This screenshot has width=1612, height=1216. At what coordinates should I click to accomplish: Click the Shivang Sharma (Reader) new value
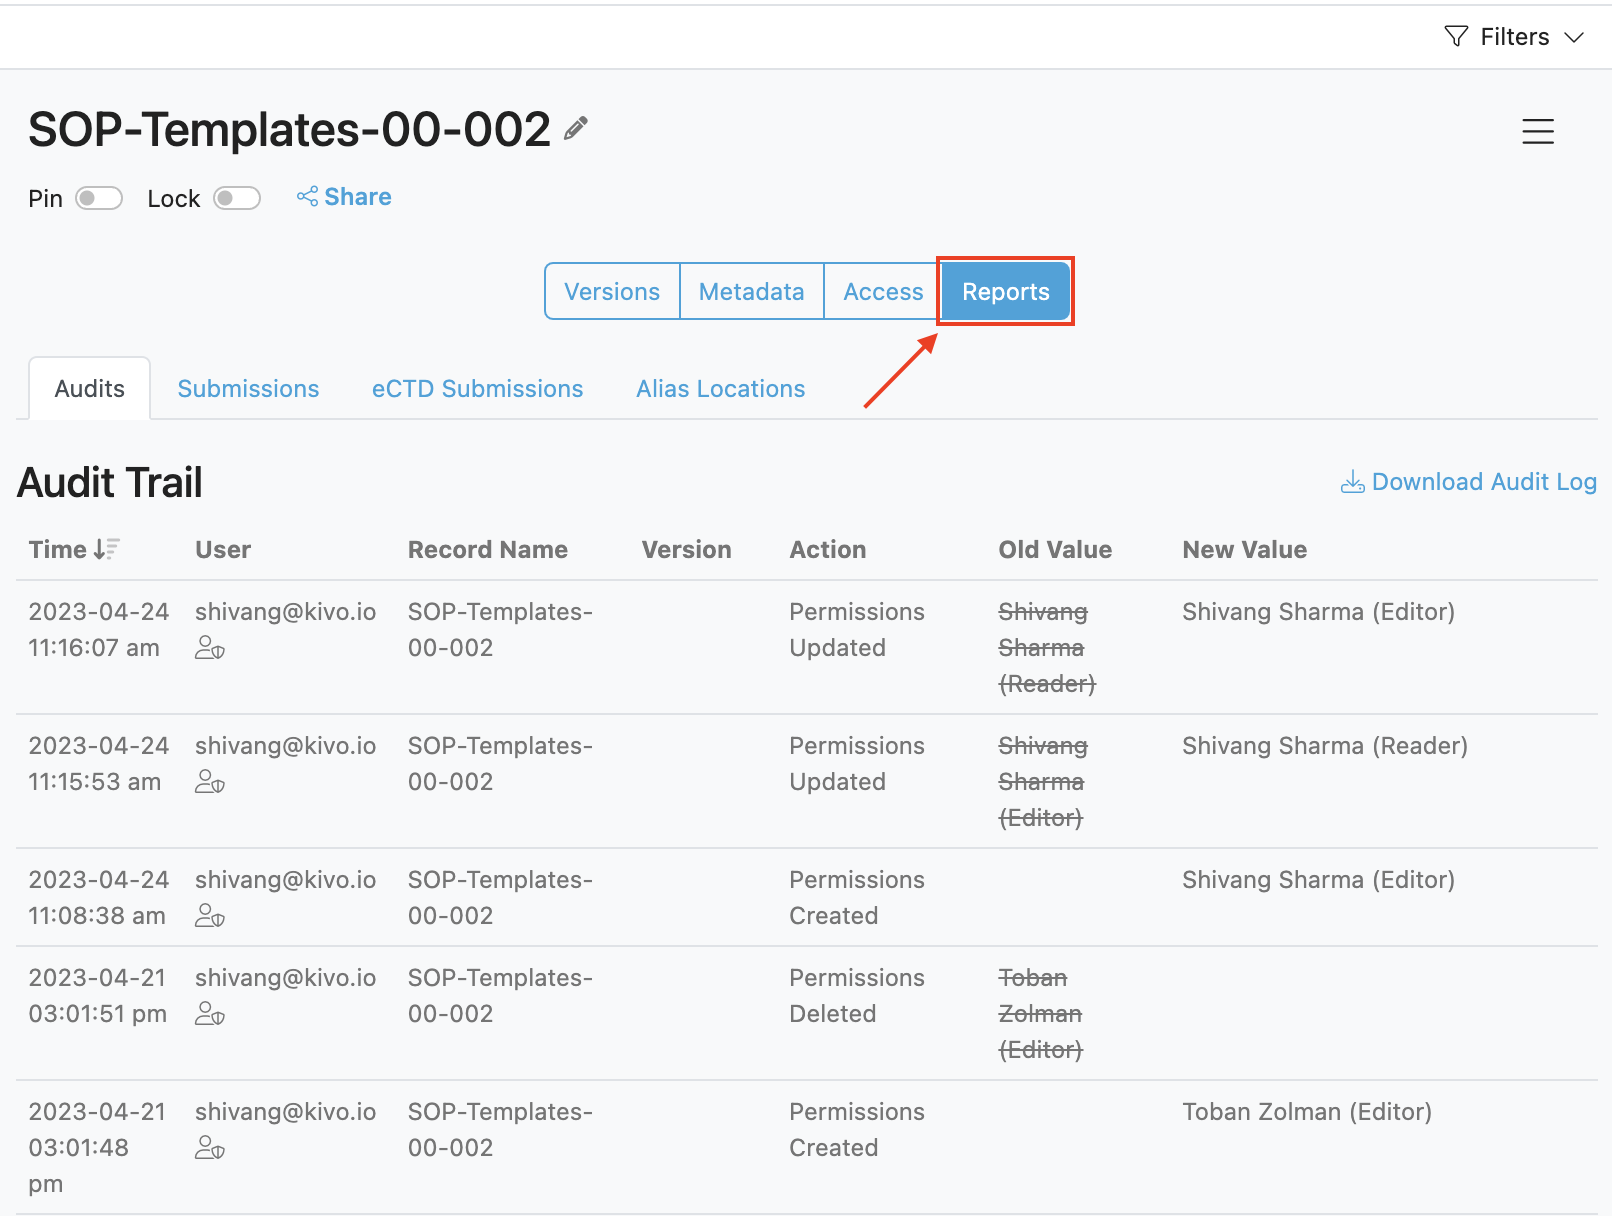[1325, 745]
